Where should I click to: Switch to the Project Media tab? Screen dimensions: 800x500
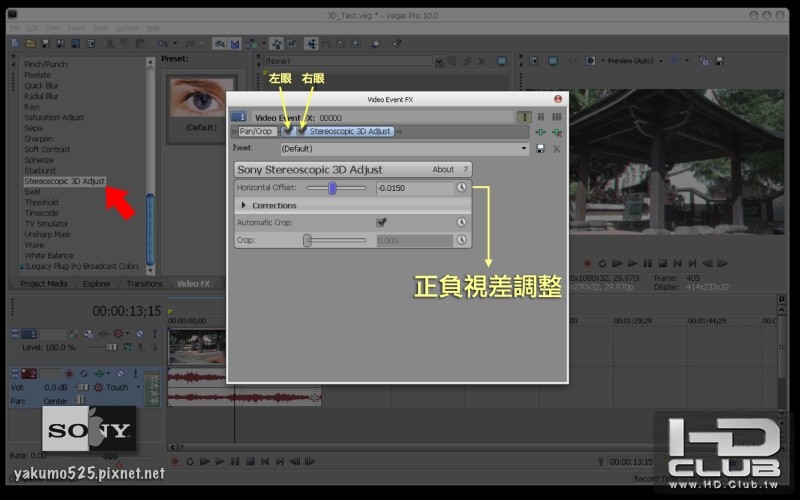[43, 284]
